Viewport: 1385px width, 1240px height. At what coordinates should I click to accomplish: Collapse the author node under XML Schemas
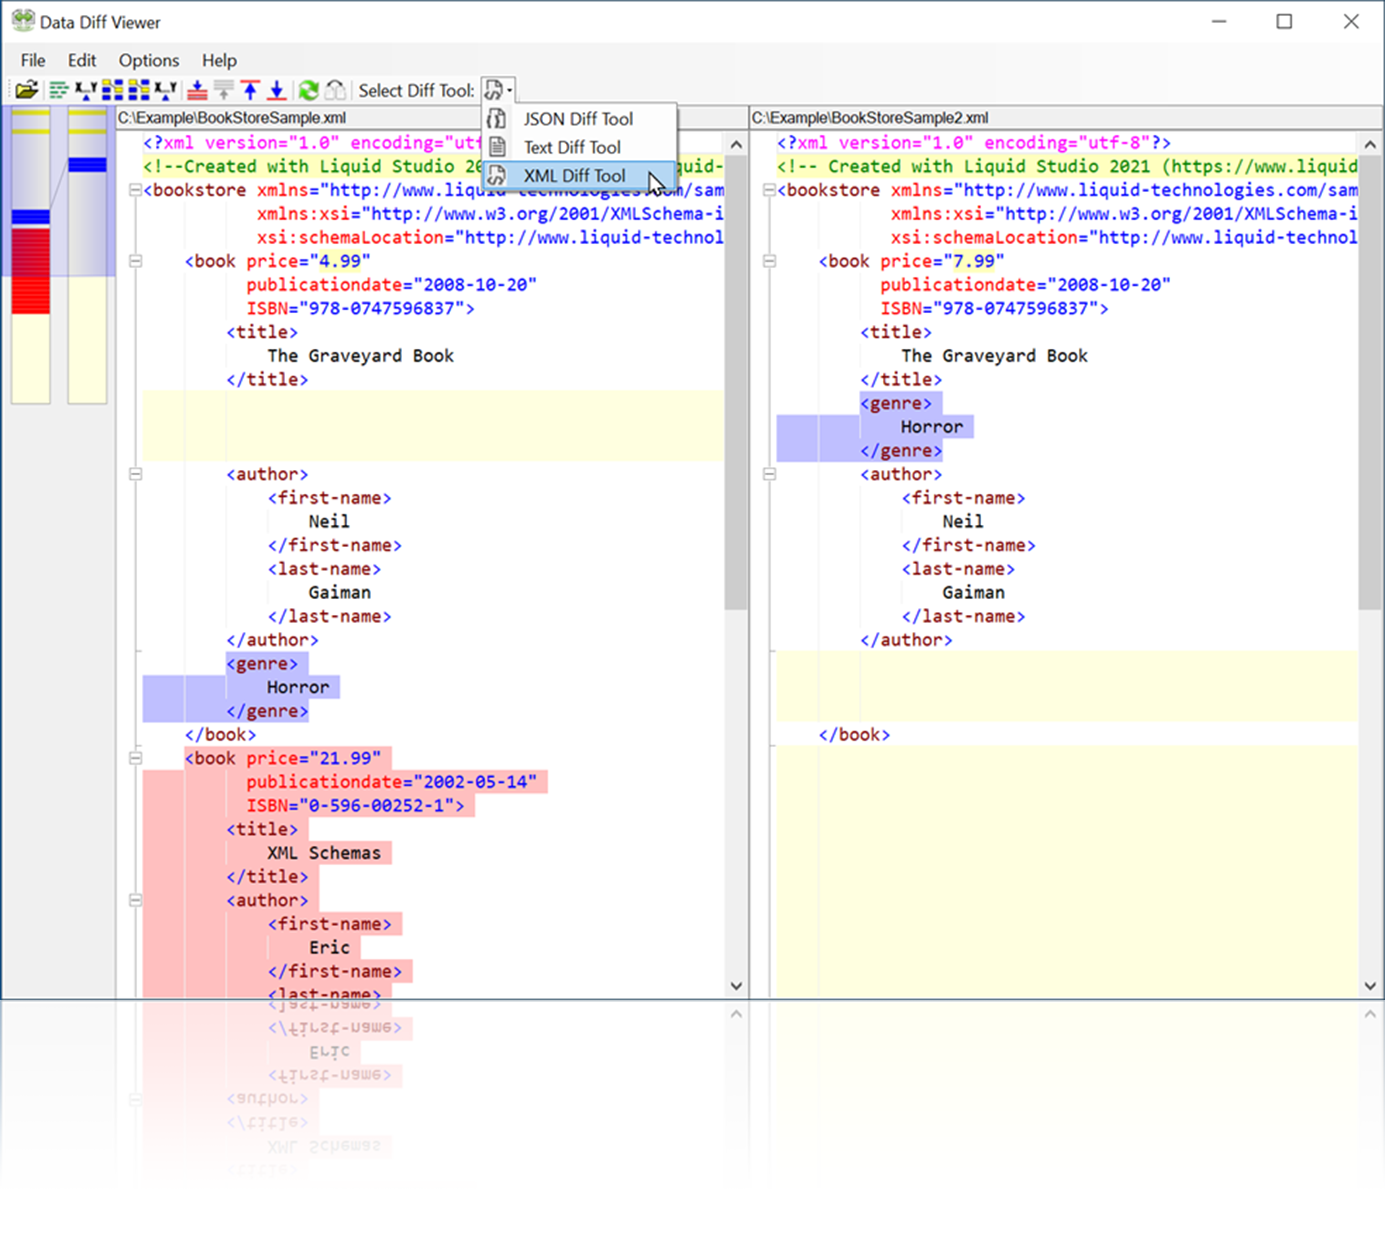click(135, 900)
